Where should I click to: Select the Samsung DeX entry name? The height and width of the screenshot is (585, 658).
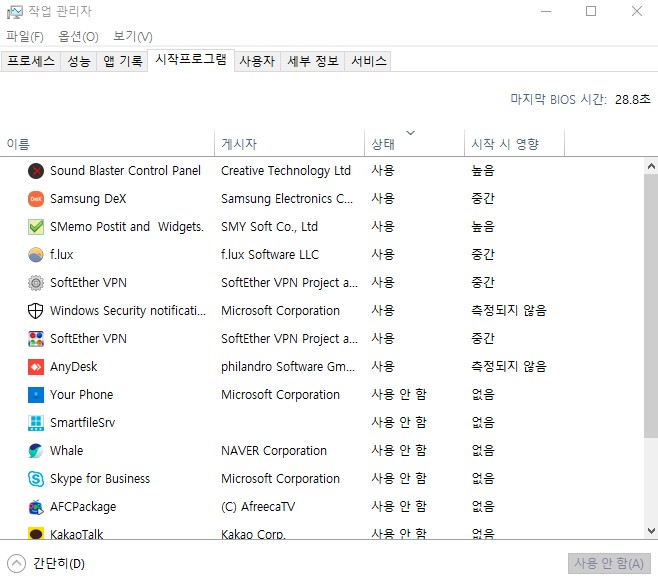[x=88, y=199]
